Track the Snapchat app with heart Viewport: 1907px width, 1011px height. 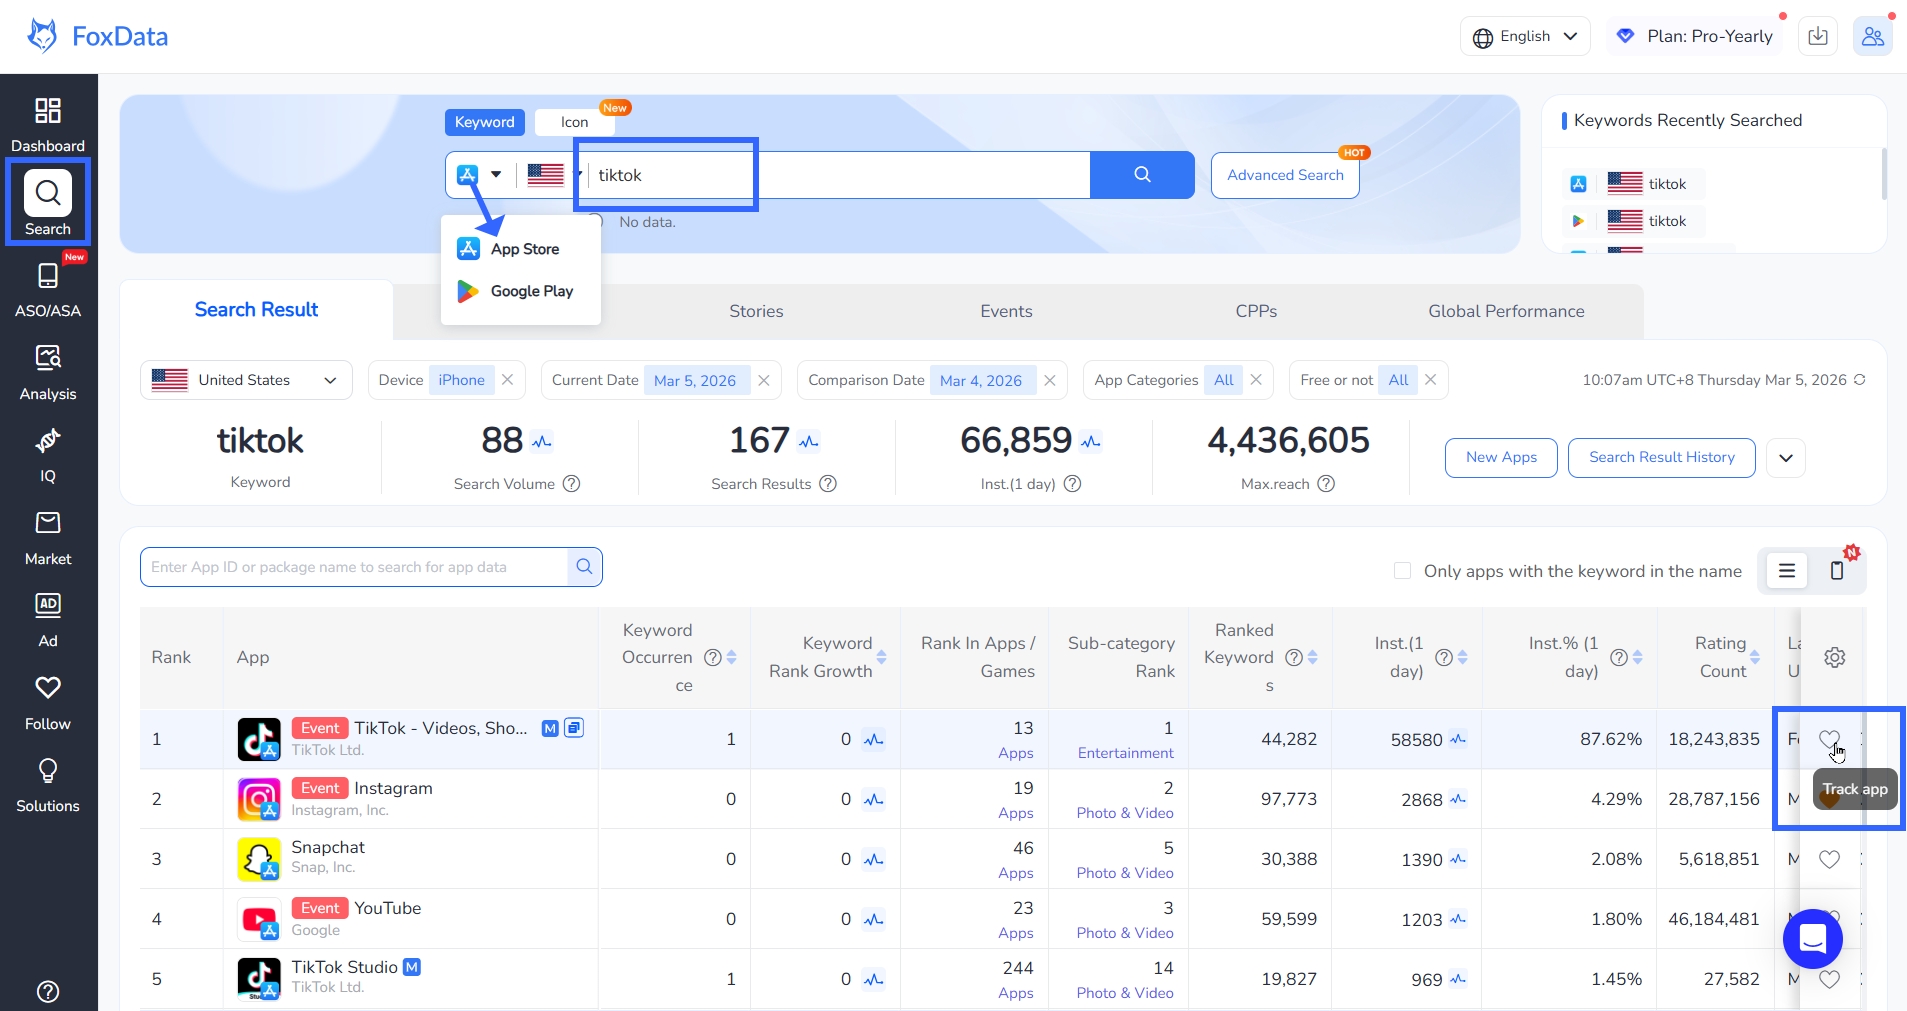[1828, 859]
